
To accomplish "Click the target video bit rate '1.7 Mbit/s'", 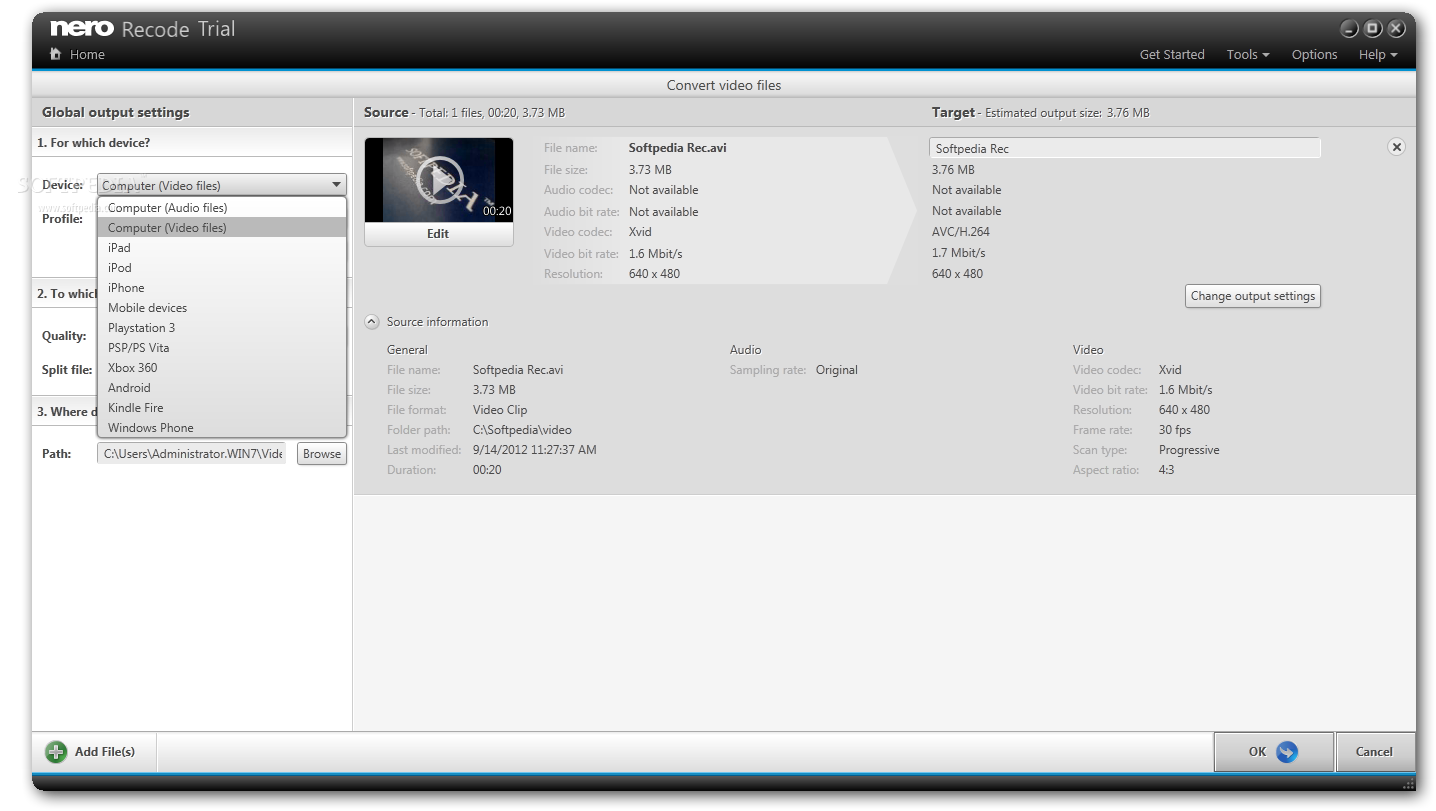I will [958, 253].
